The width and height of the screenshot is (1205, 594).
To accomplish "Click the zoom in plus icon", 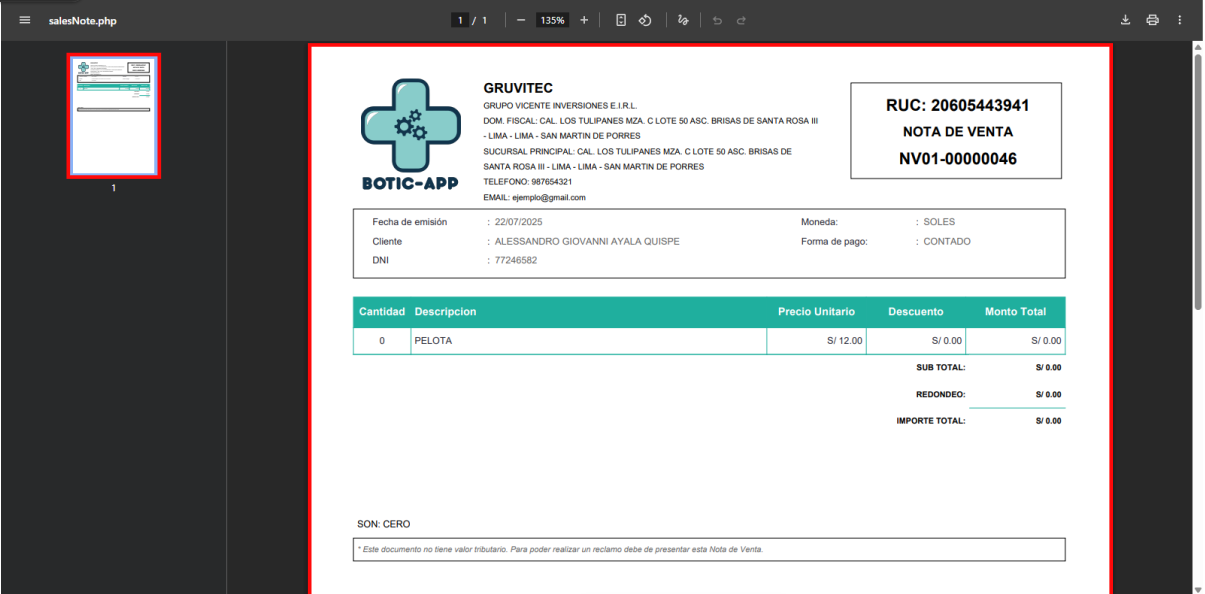I will point(584,20).
